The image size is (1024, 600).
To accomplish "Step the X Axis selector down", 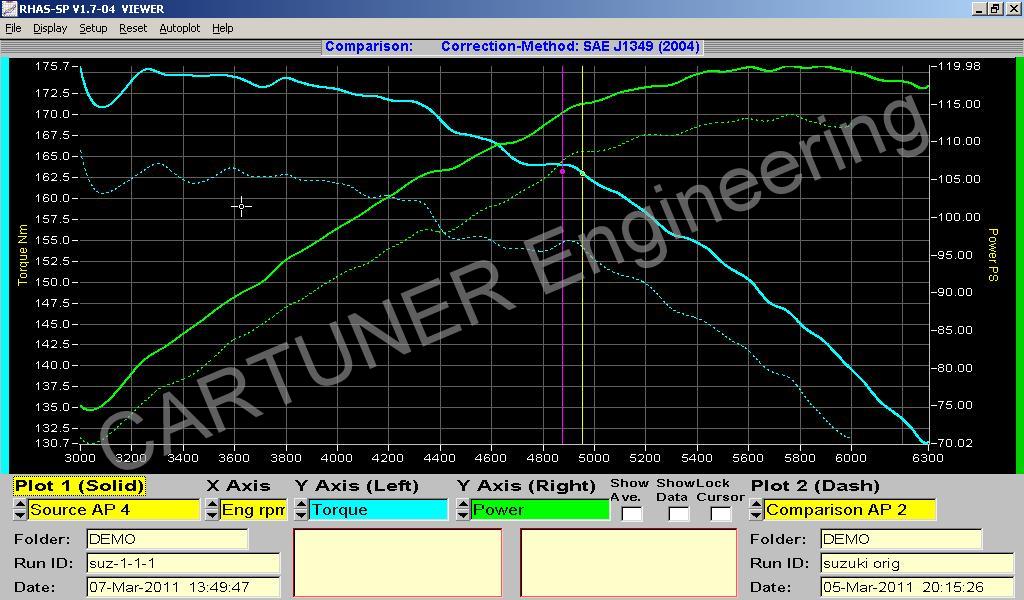I will click(212, 514).
